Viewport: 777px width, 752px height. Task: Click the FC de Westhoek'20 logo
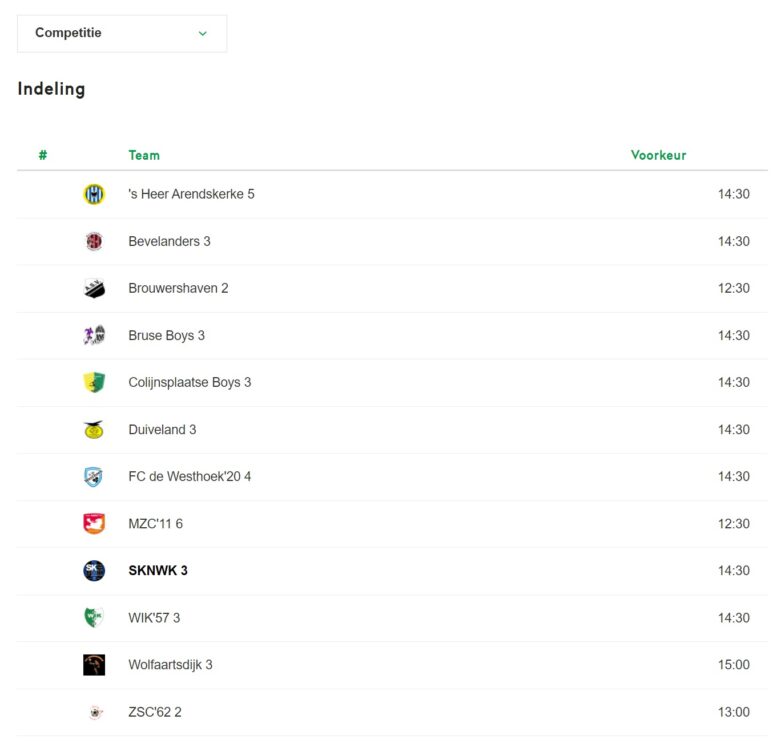[93, 477]
